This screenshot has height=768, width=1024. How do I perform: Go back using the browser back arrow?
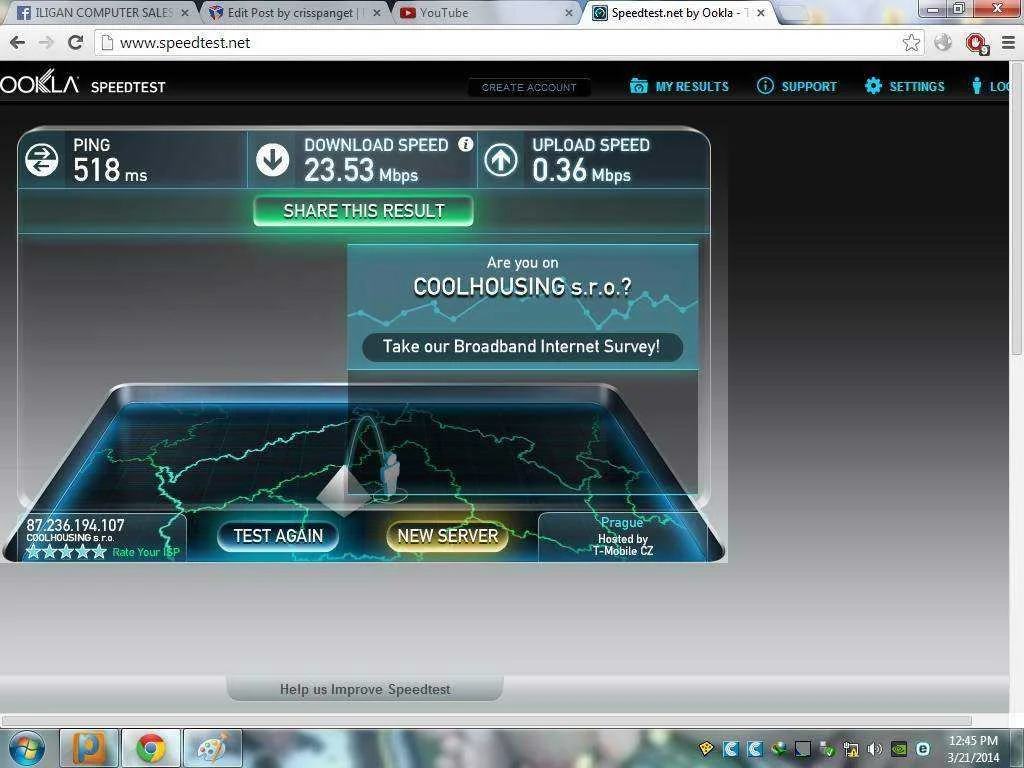[x=18, y=43]
